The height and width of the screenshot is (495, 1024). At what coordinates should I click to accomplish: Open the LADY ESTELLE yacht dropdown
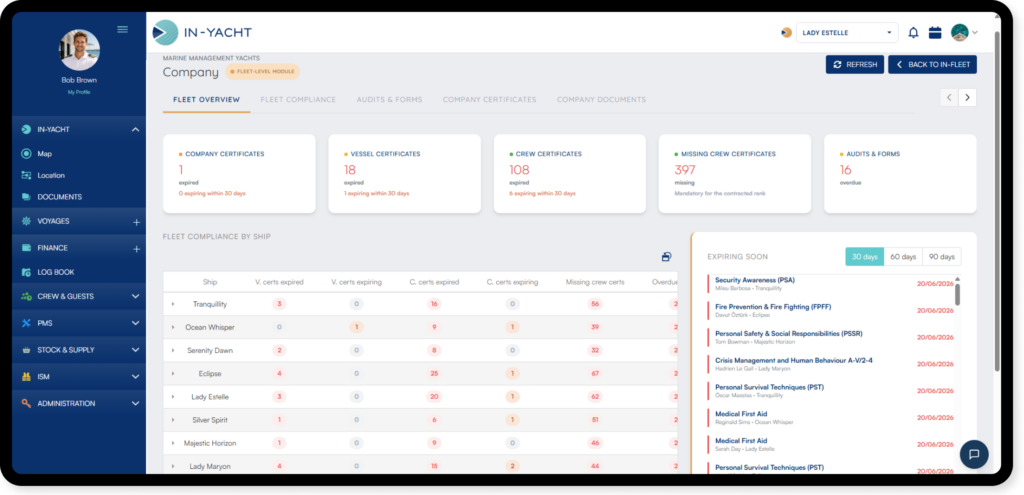[847, 33]
